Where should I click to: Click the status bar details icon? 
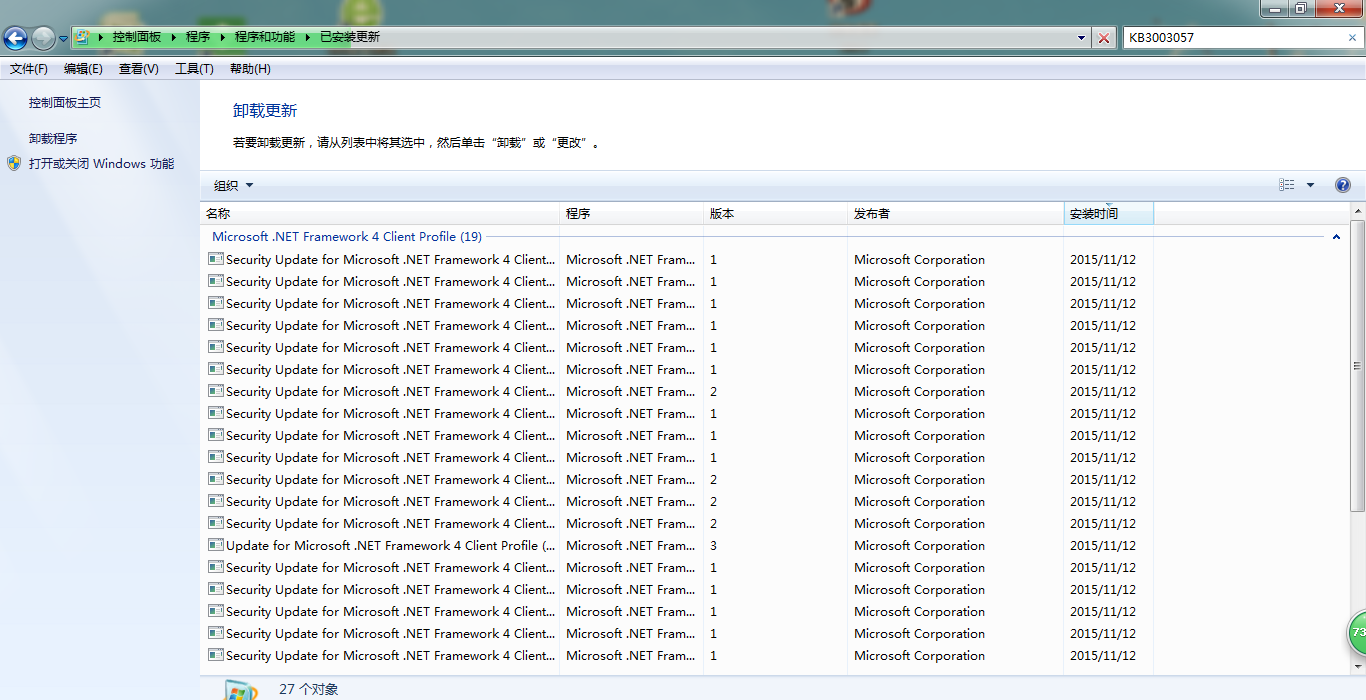pos(241,689)
